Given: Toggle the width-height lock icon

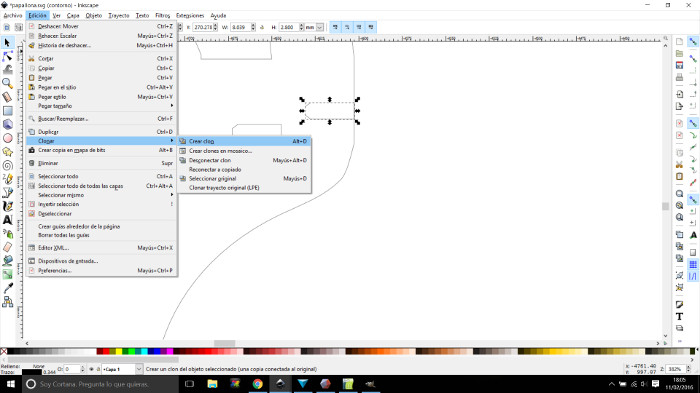Looking at the screenshot, I should 262,27.
